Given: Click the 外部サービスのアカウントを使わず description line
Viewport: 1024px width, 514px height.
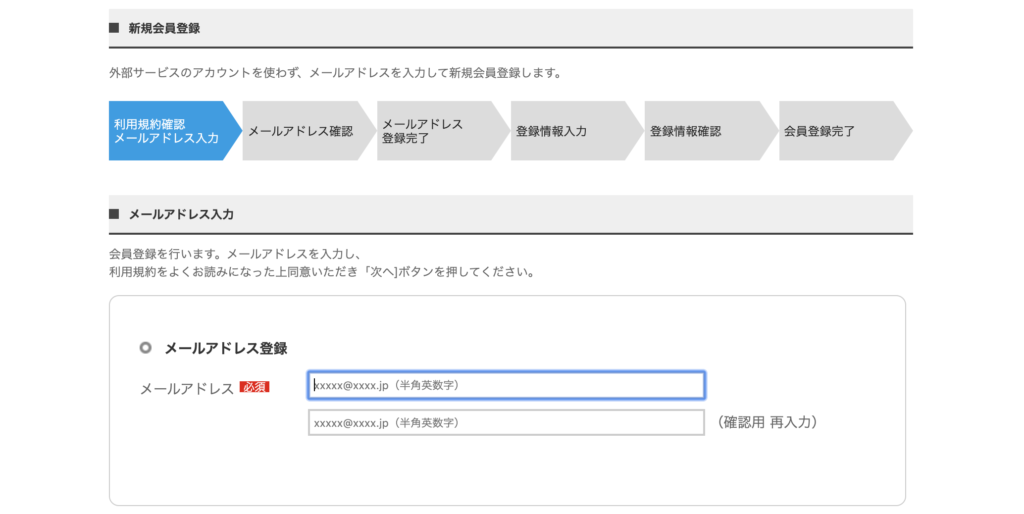Looking at the screenshot, I should point(336,73).
